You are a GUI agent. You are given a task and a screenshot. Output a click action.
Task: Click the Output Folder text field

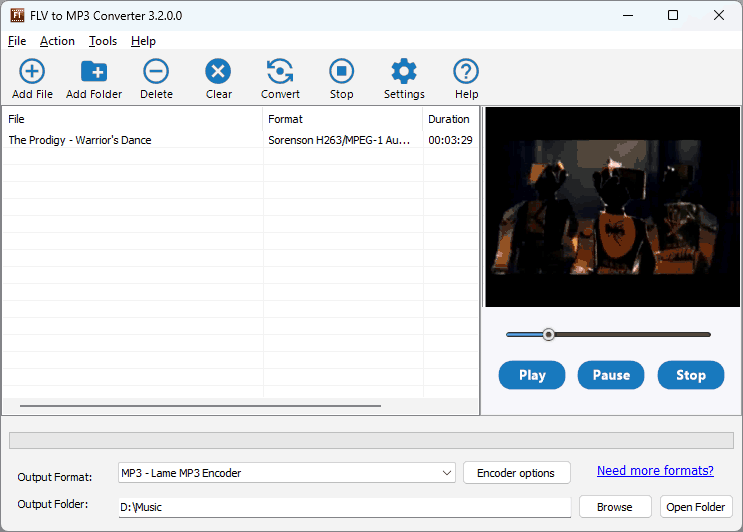coord(344,507)
